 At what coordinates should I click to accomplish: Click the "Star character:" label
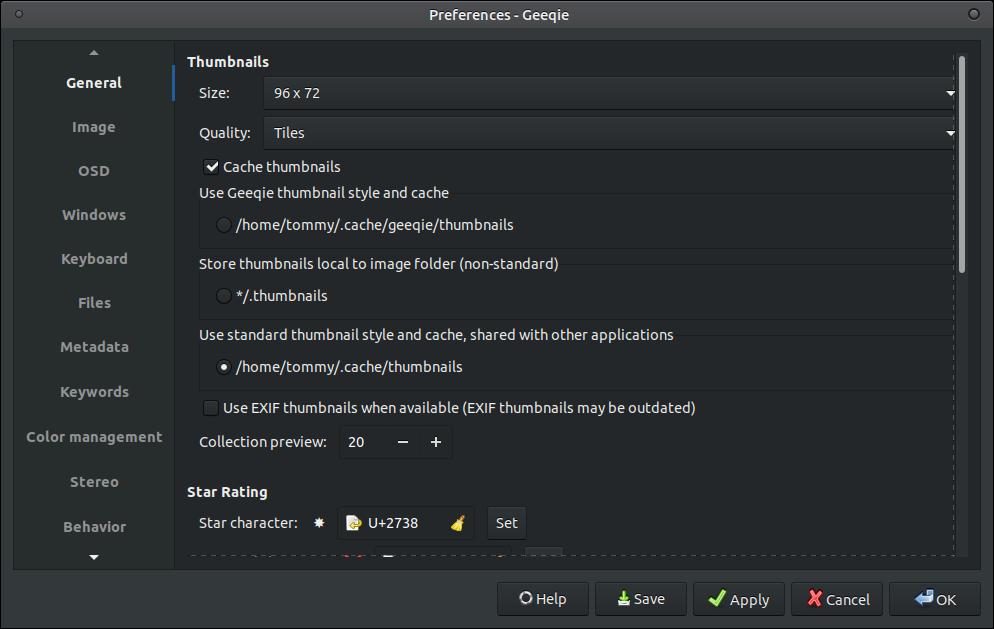[x=248, y=523]
